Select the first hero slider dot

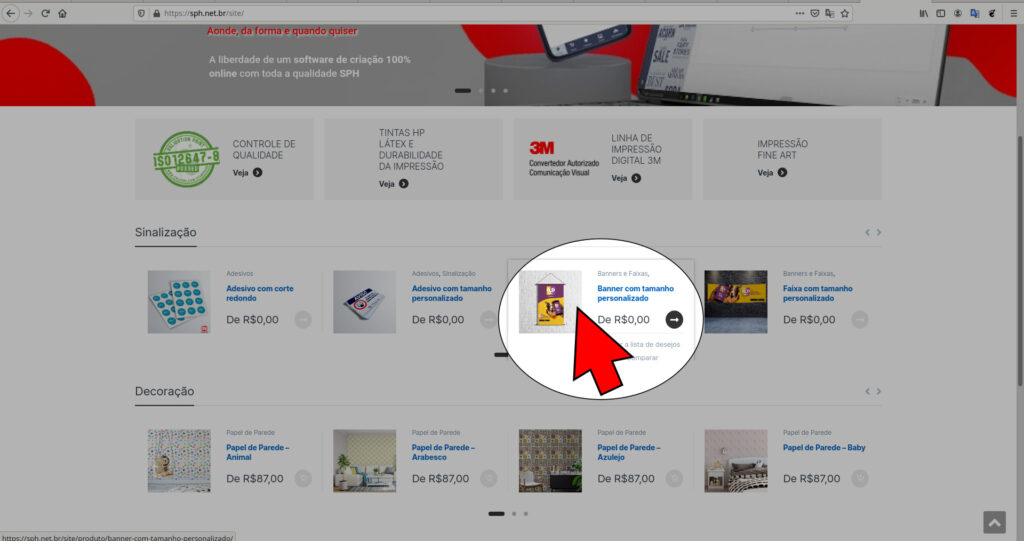tap(462, 91)
